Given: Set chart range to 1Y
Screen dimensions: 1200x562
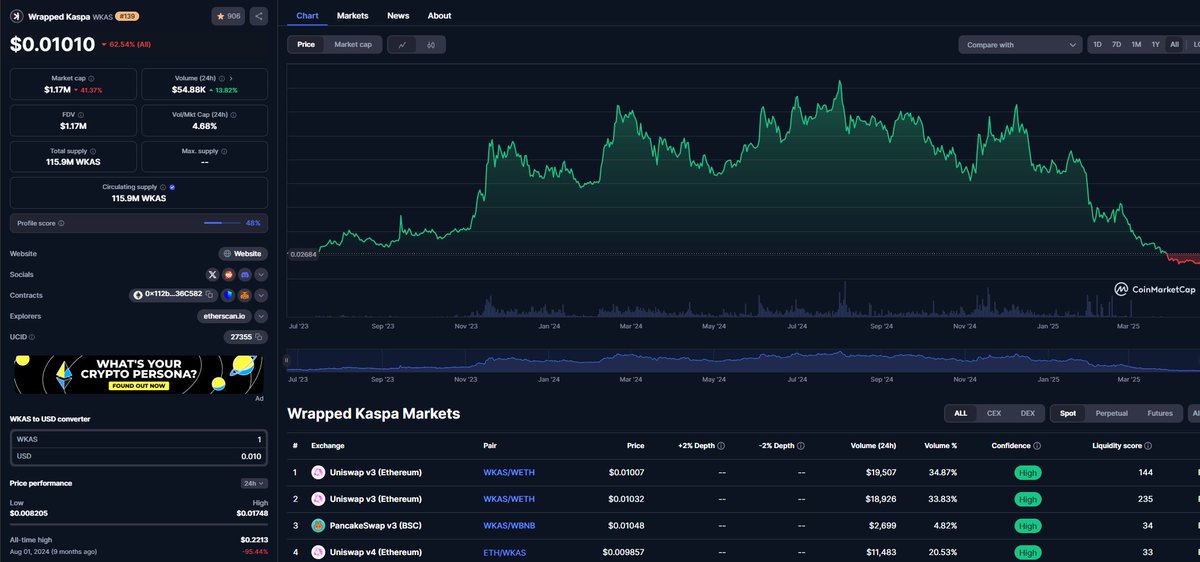Looking at the screenshot, I should coord(1155,44).
